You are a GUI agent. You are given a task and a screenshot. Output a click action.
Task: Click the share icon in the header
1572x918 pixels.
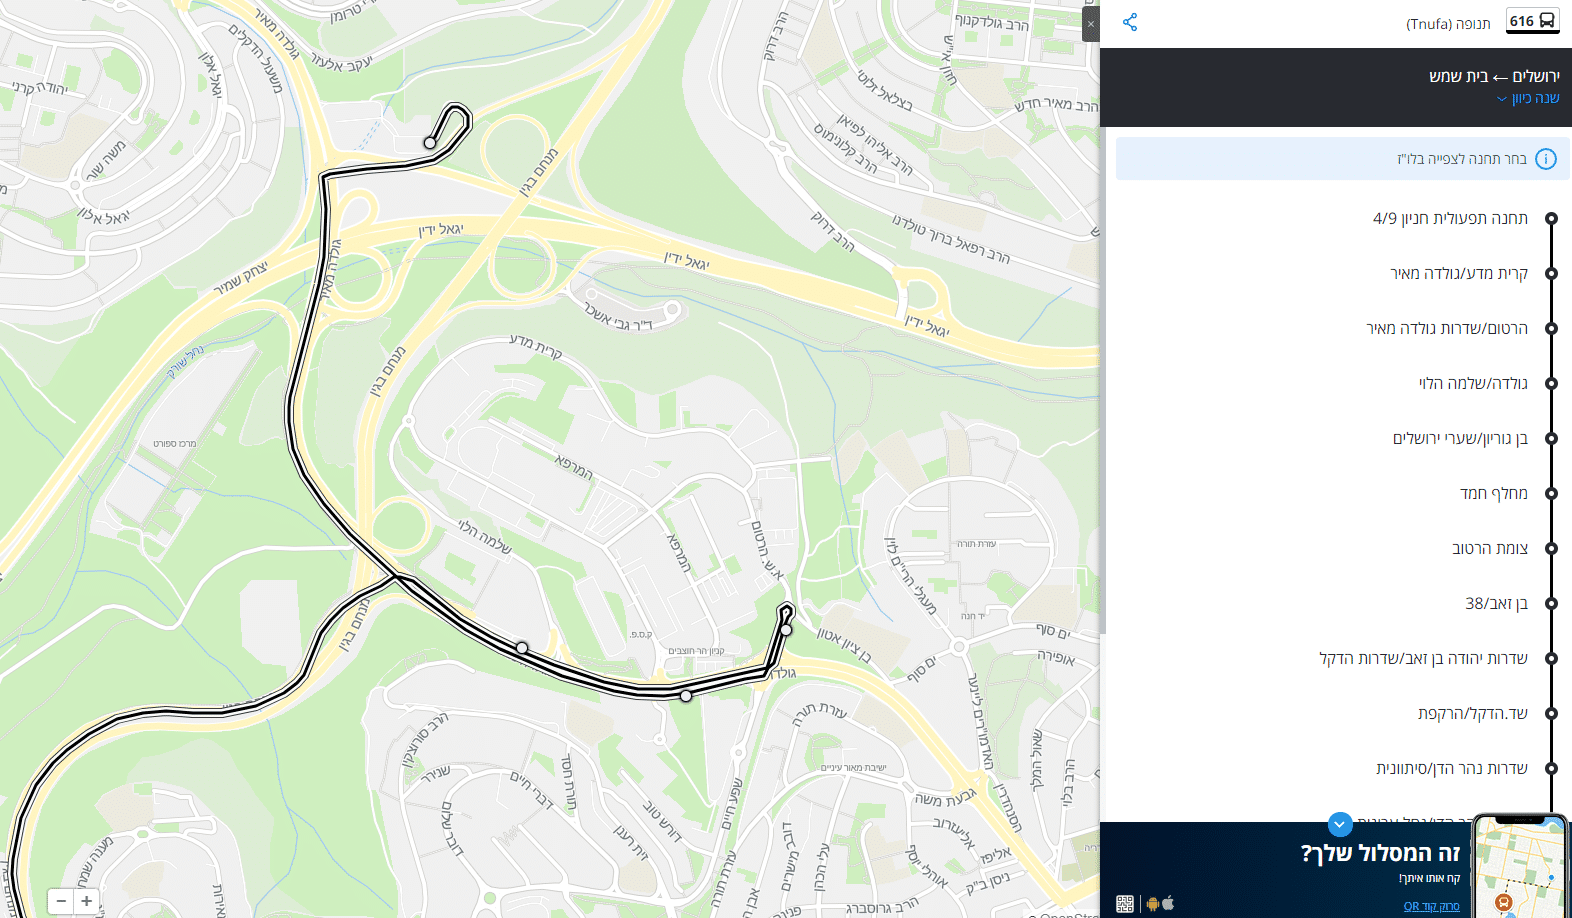pyautogui.click(x=1130, y=22)
